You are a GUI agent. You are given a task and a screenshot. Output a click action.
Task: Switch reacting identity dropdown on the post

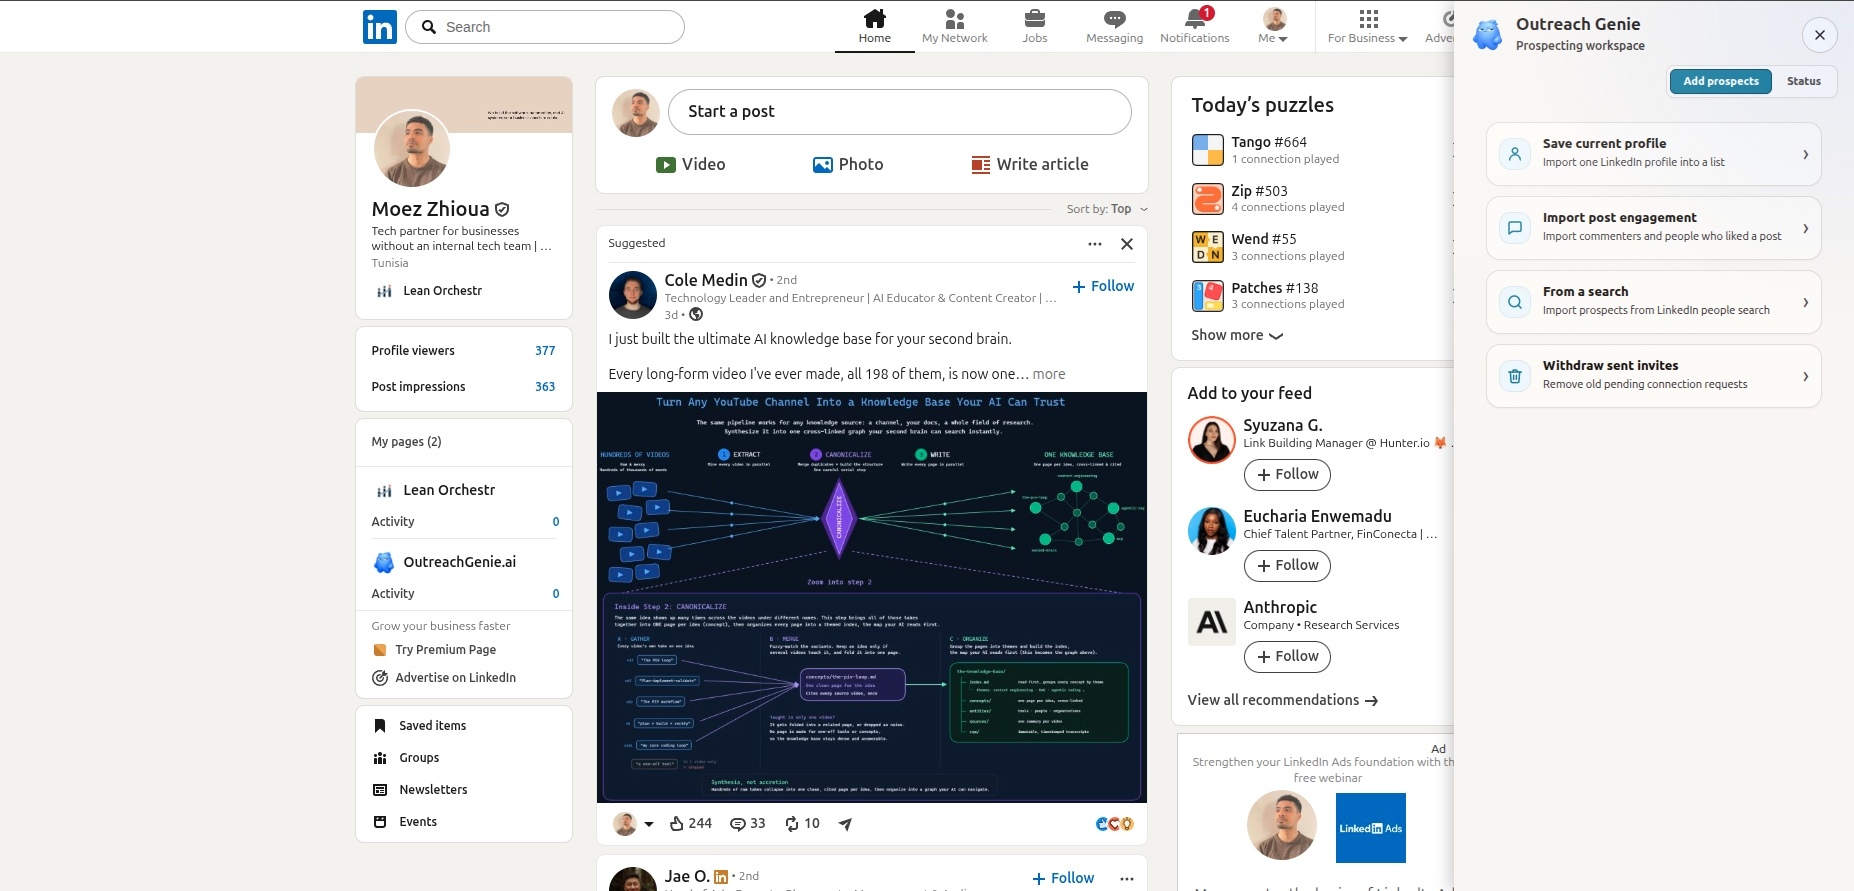(633, 824)
